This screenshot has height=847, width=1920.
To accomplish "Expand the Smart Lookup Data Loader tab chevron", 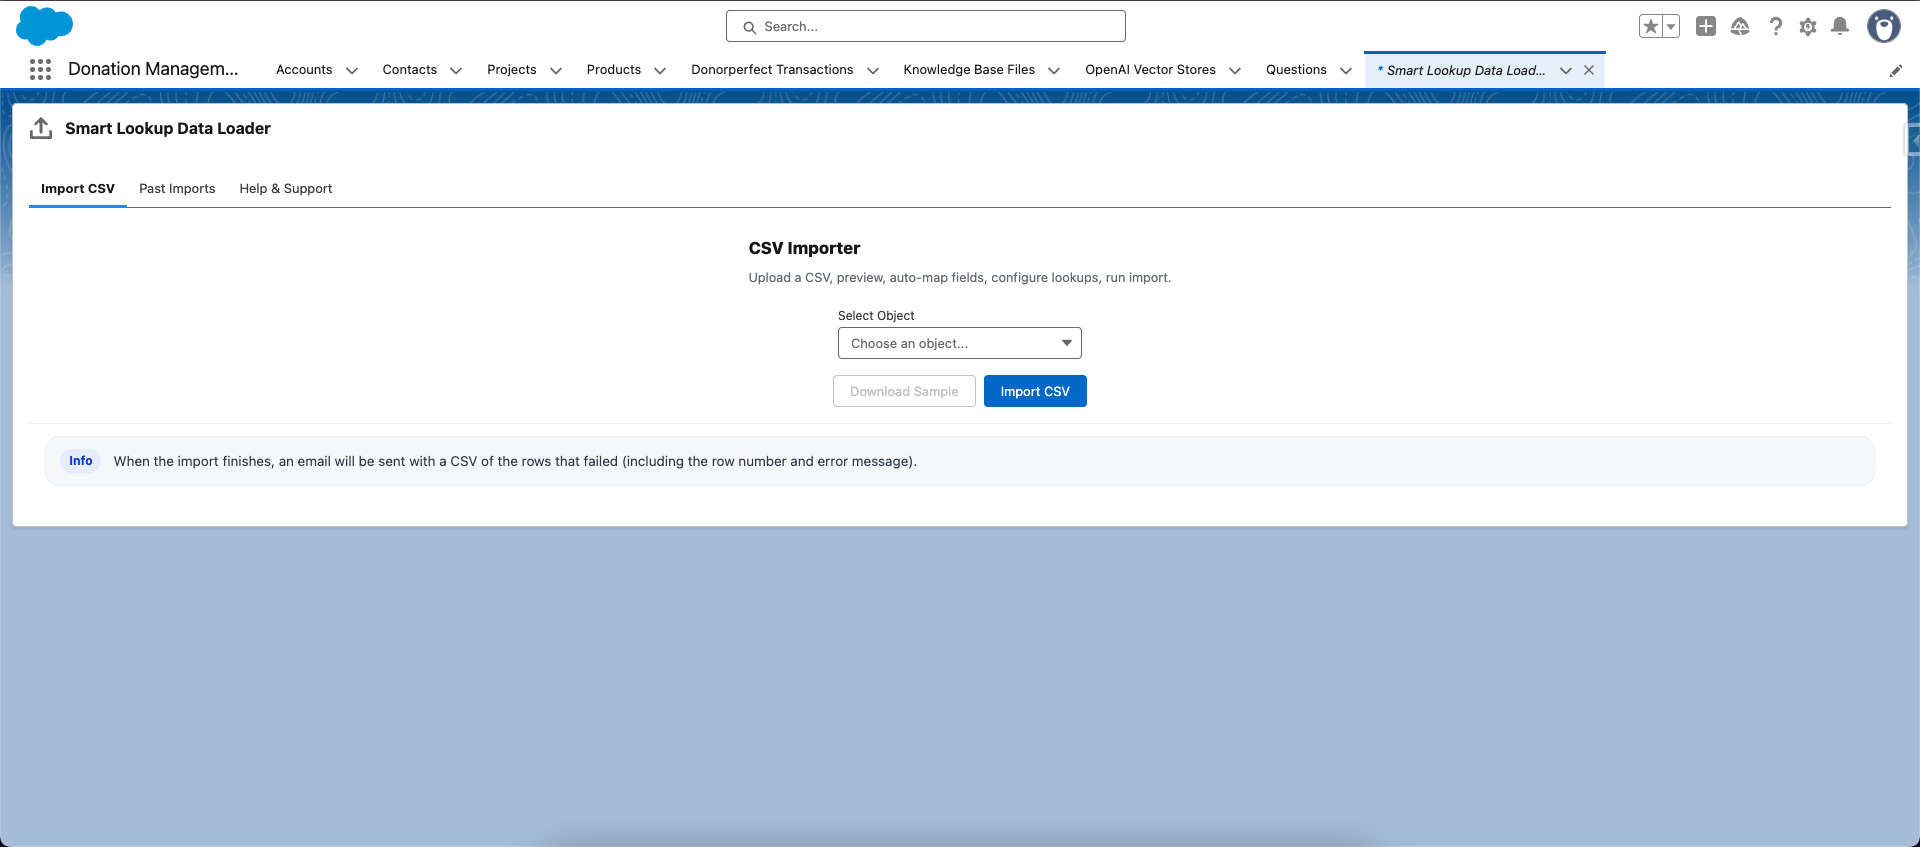I will coord(1566,70).
